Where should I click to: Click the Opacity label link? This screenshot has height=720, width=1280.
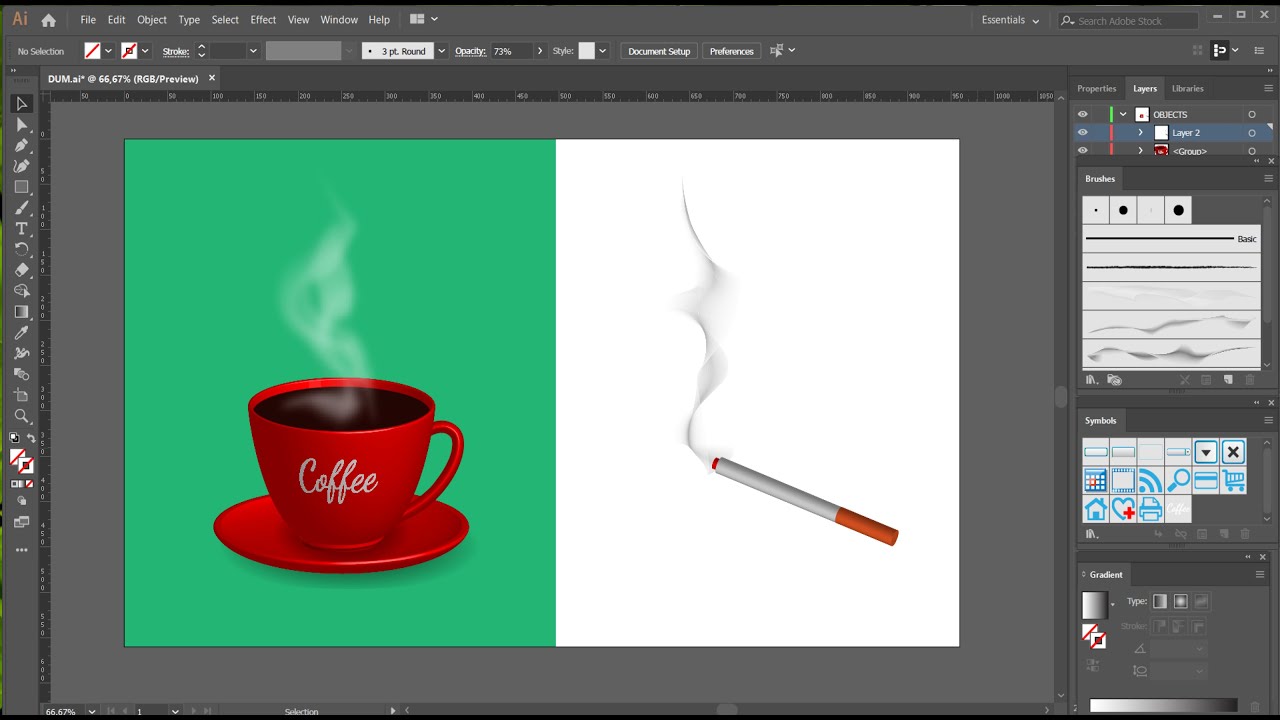(470, 51)
